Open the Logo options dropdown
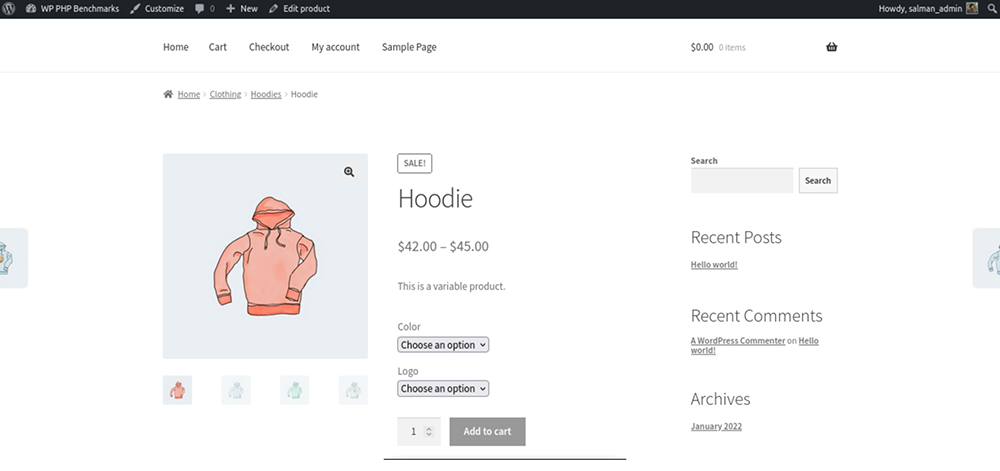1000x471 pixels. coord(443,389)
